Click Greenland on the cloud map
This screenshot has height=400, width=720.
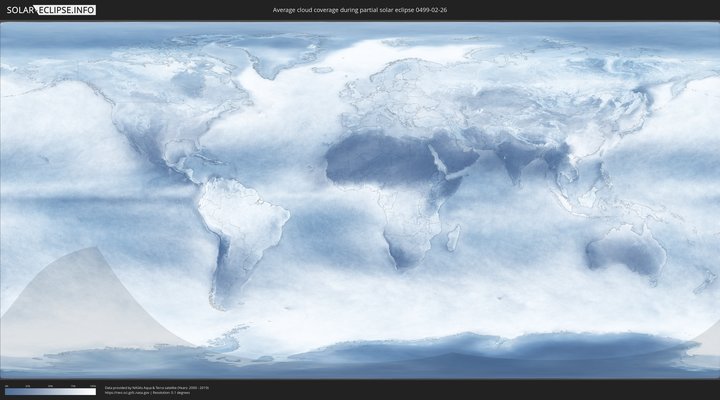[282, 55]
